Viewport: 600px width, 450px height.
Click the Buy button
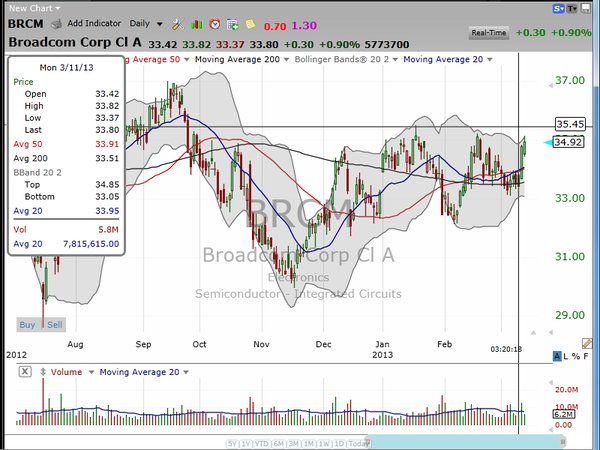pyautogui.click(x=27, y=325)
